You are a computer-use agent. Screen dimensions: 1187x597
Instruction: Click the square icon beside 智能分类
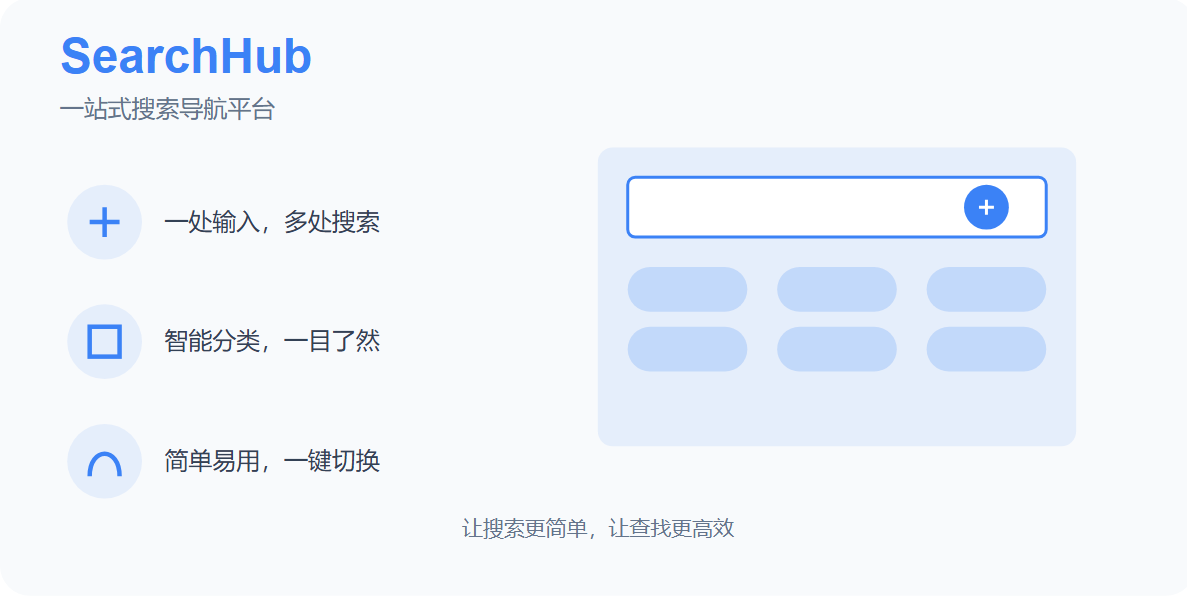point(104,342)
